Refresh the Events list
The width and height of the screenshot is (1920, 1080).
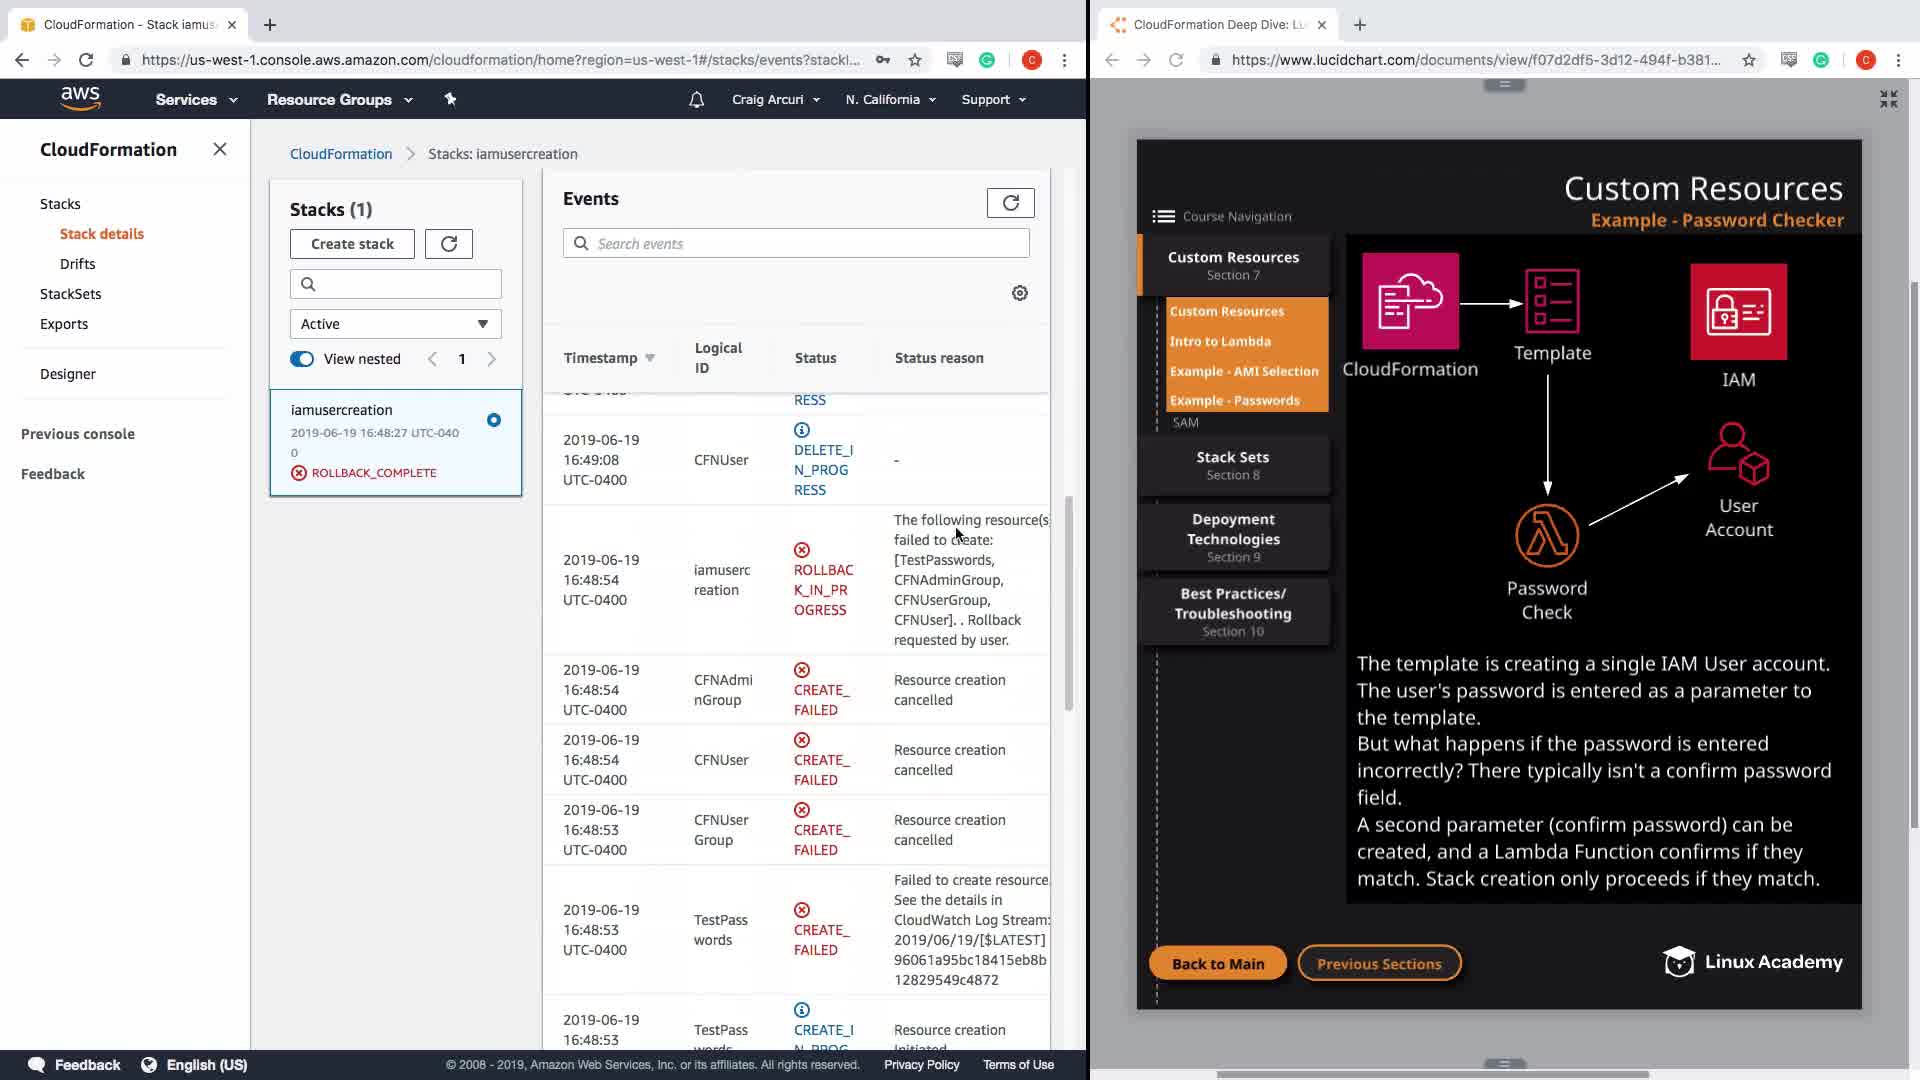point(1010,203)
